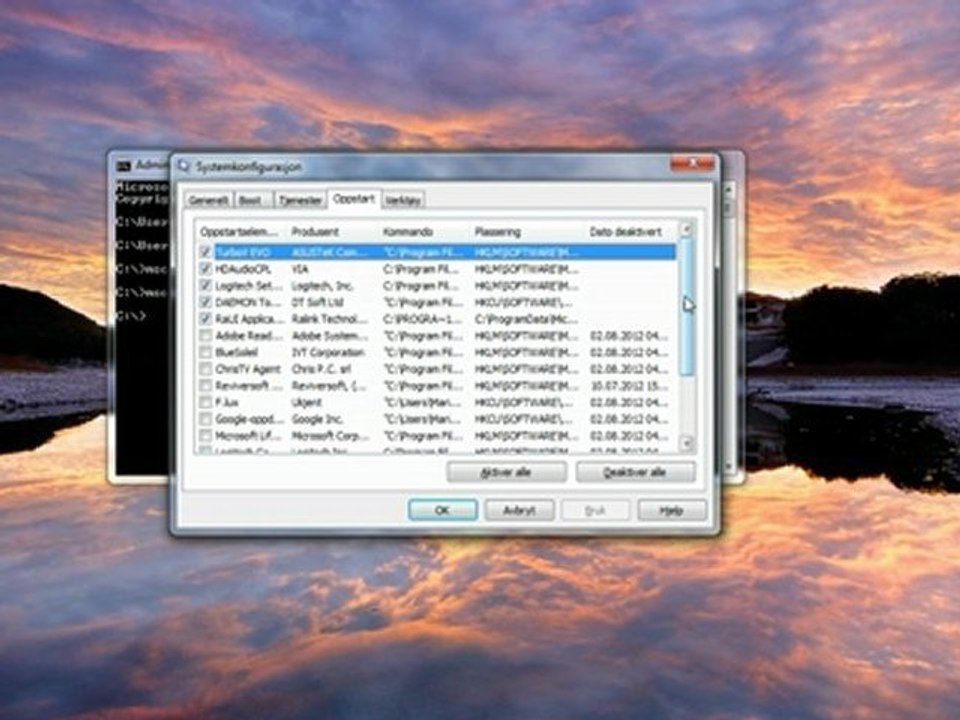Select the Google Inc. producer cell
Viewport: 960px width, 720px height.
(317, 419)
